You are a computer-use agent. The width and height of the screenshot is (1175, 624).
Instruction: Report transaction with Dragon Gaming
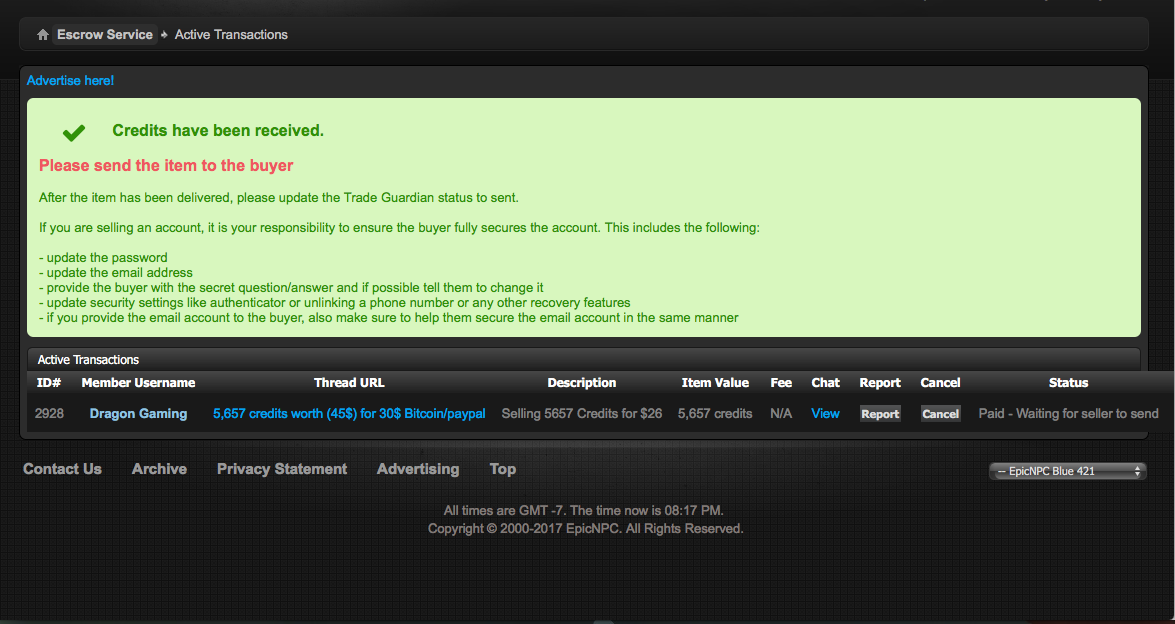pyautogui.click(x=880, y=414)
